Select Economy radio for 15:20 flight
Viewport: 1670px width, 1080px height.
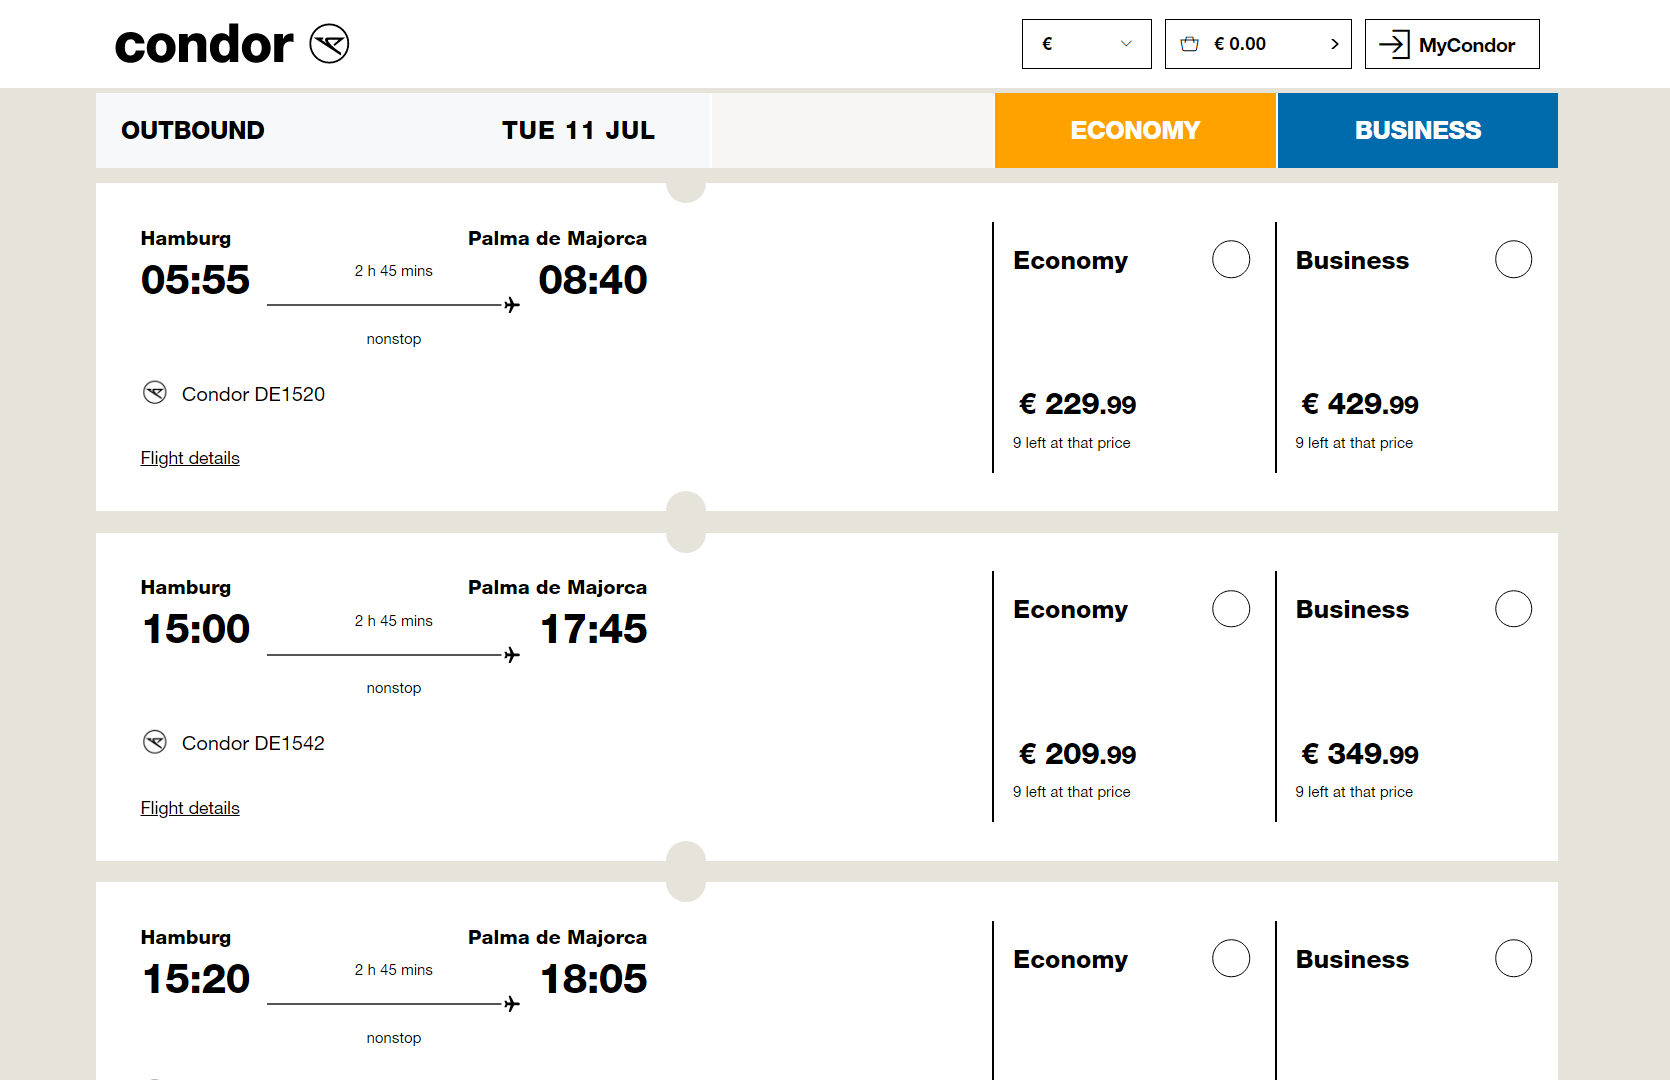(x=1231, y=958)
